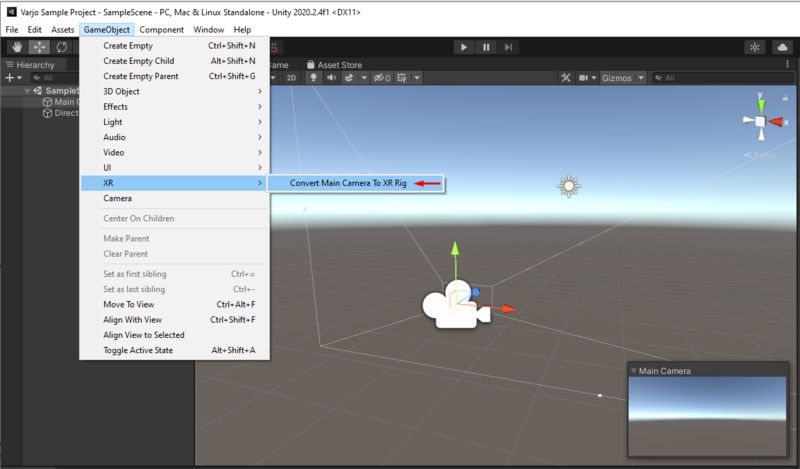Select Directional Light object in Hierarchy
Screen dimensions: 800x469
point(61,113)
